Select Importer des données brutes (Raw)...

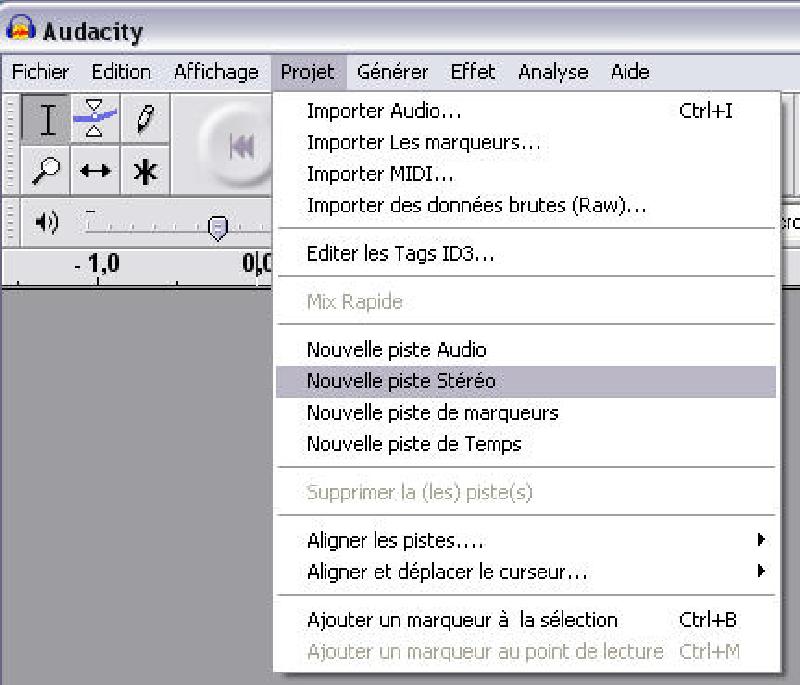pyautogui.click(x=526, y=206)
